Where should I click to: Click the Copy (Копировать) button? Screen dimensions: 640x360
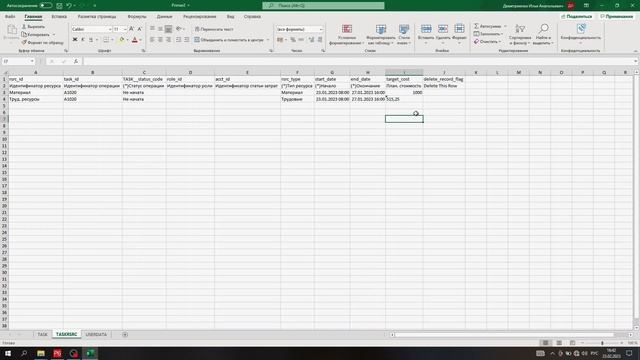coord(36,34)
